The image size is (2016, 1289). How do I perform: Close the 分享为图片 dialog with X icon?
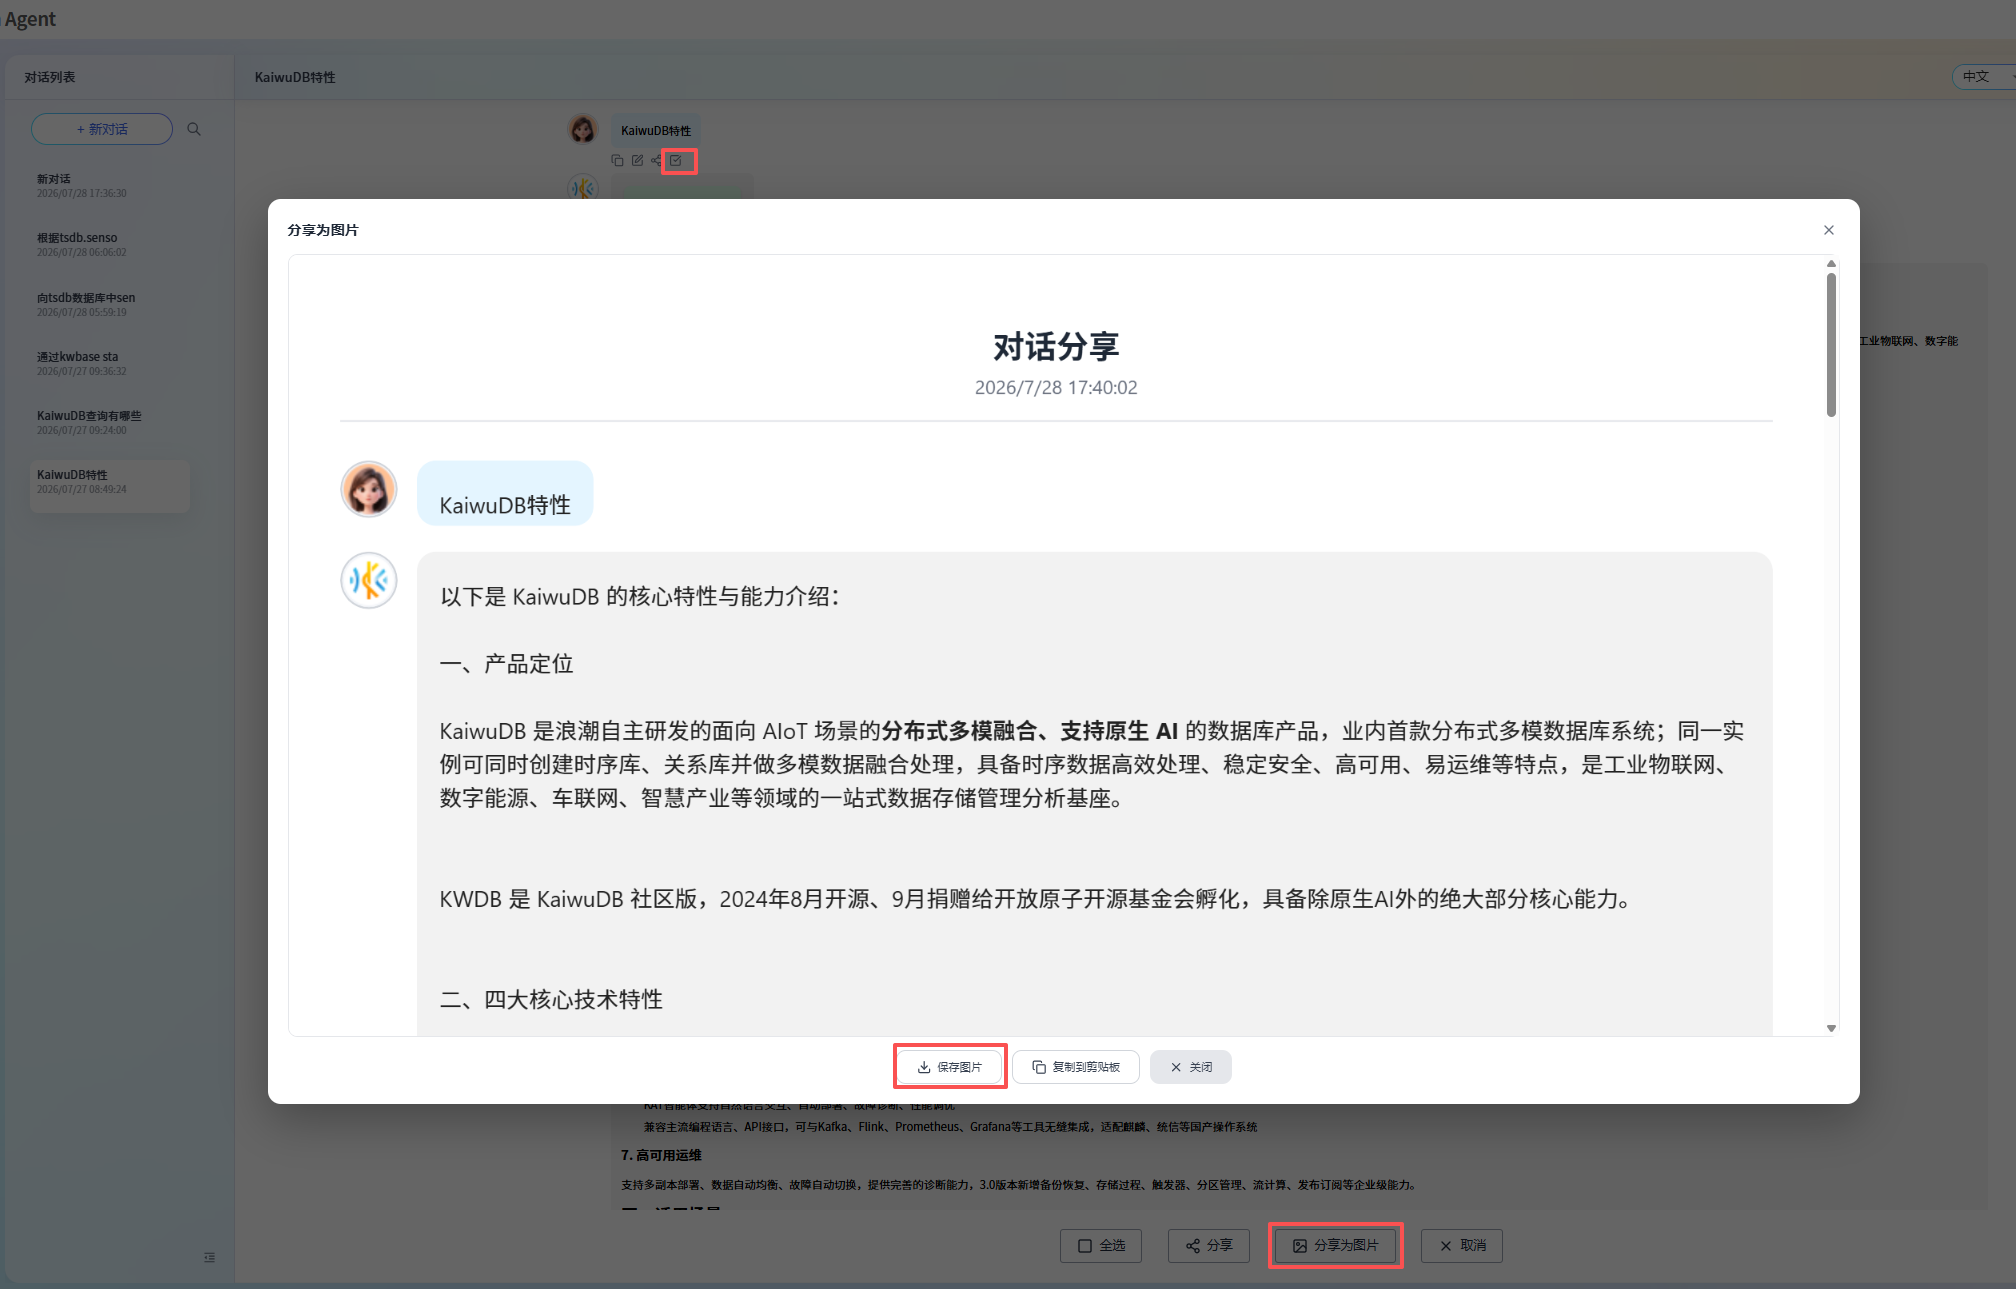[1829, 230]
